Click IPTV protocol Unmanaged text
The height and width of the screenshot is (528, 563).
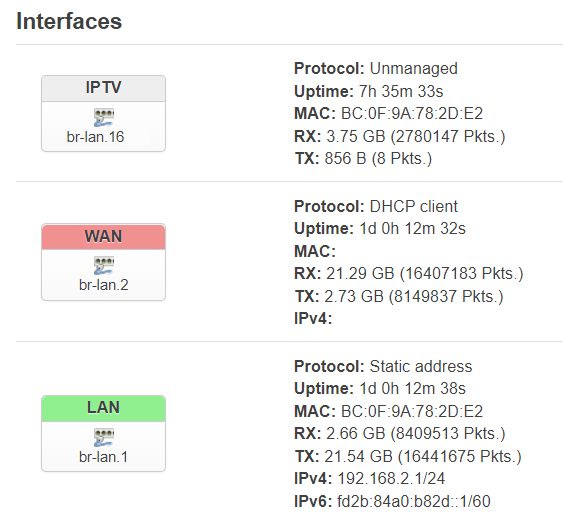414,69
